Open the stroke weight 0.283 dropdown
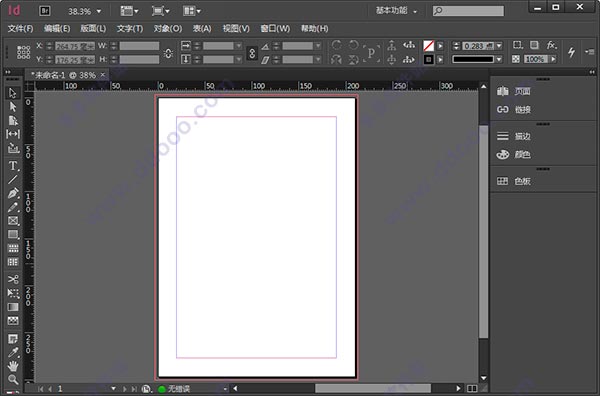The width and height of the screenshot is (600, 396). pos(499,46)
